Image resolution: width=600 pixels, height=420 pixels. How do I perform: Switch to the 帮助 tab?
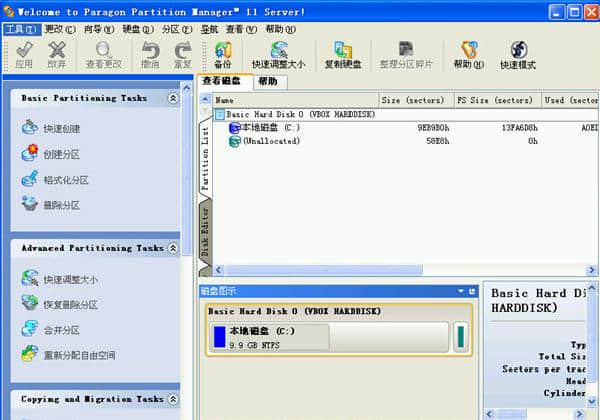pyautogui.click(x=267, y=81)
